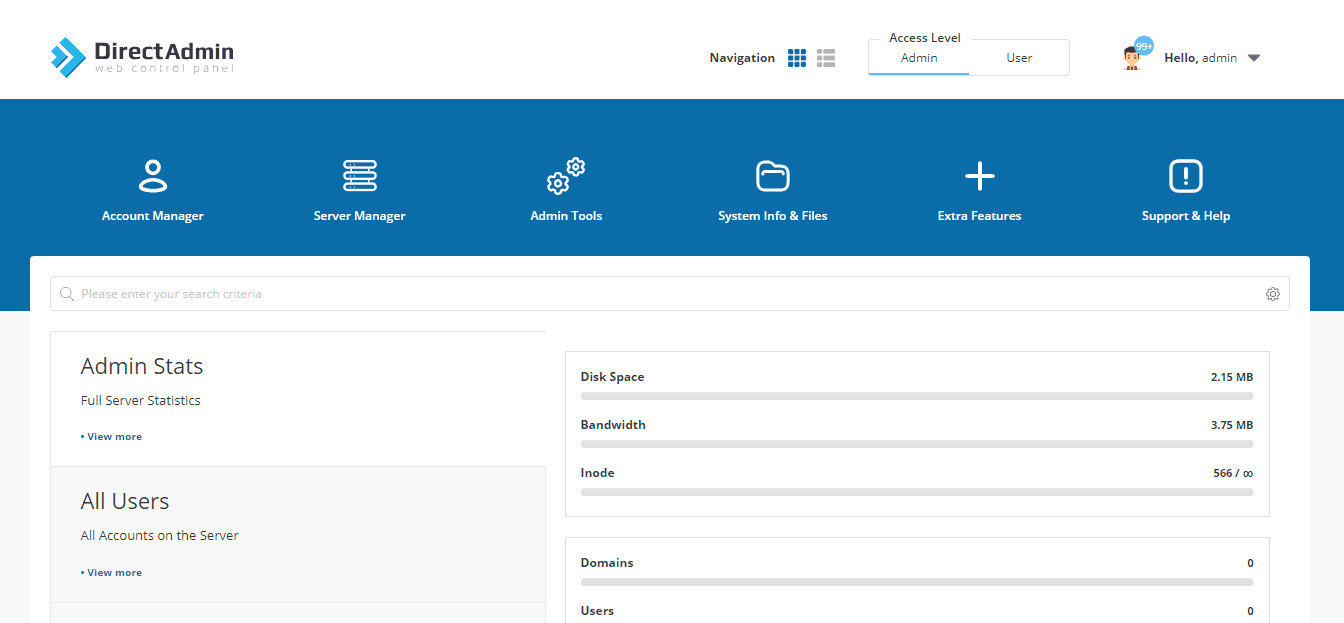Click the search criteria input field
This screenshot has width=1344, height=623.
tap(670, 294)
